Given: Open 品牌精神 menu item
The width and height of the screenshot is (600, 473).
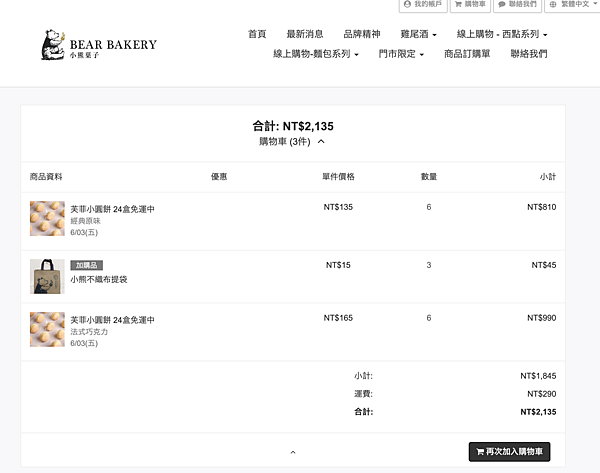Looking at the screenshot, I should [x=360, y=34].
